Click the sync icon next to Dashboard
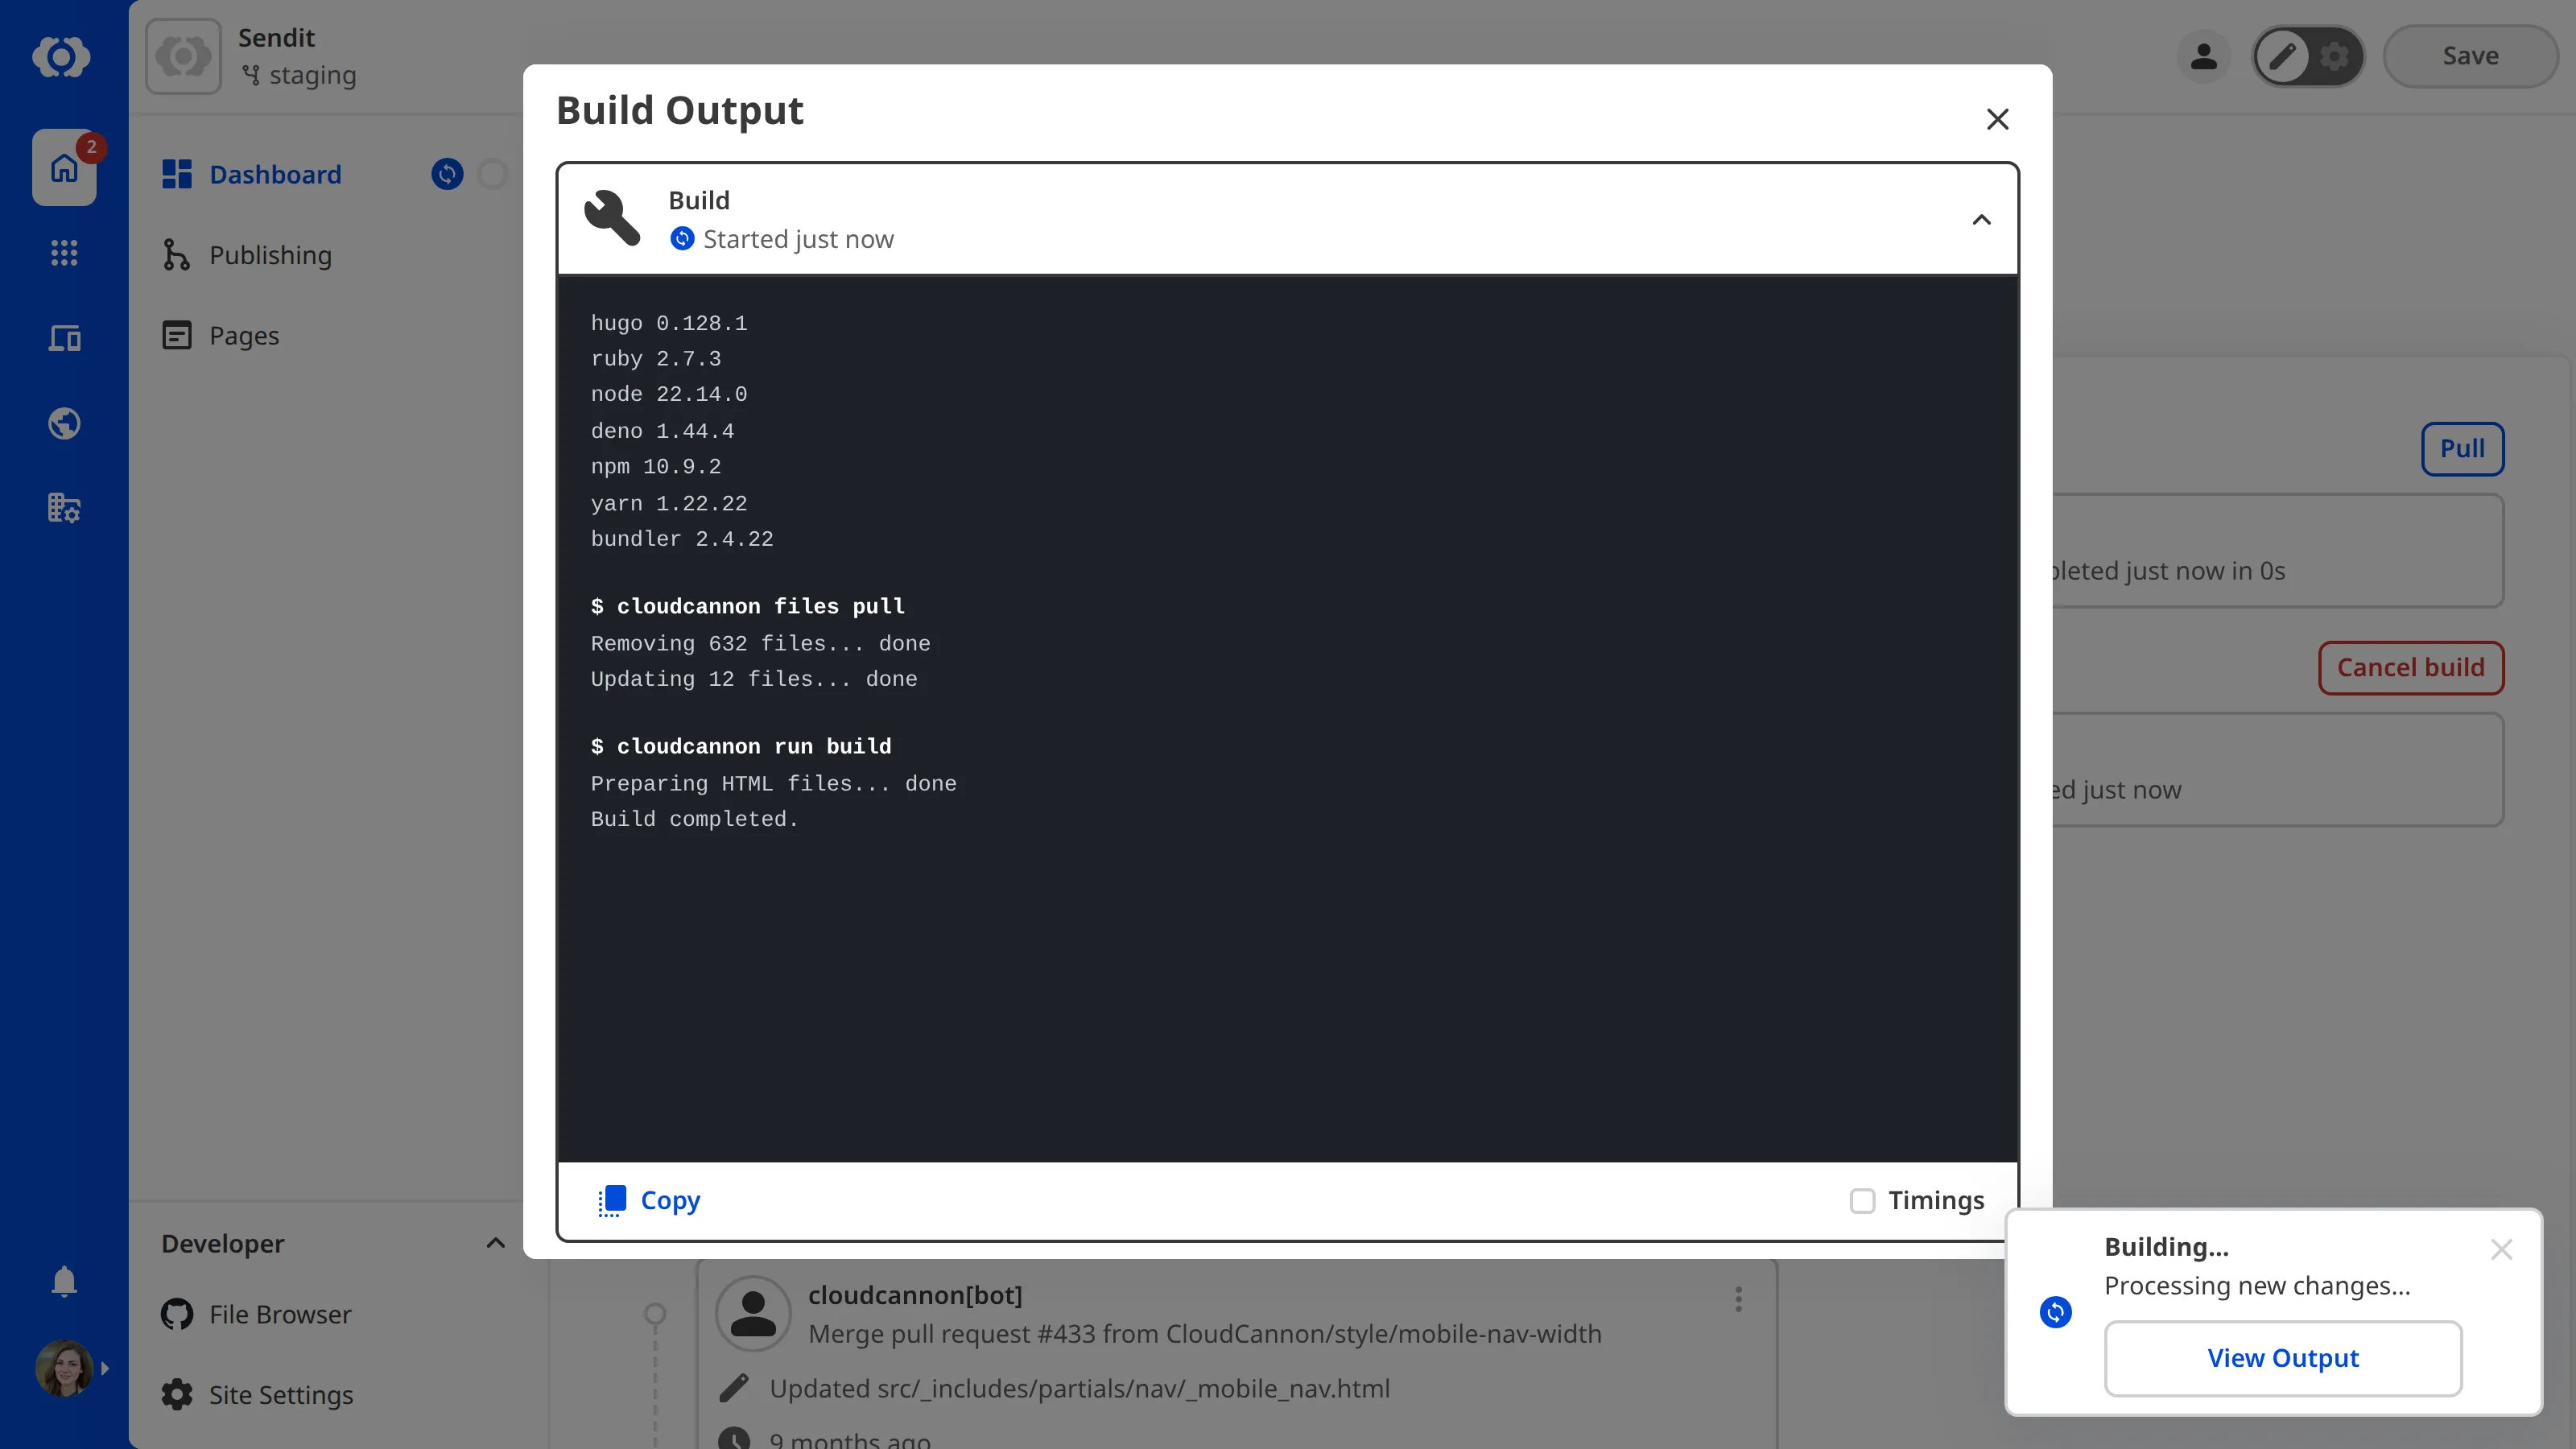The width and height of the screenshot is (2576, 1449). pyautogui.click(x=446, y=174)
